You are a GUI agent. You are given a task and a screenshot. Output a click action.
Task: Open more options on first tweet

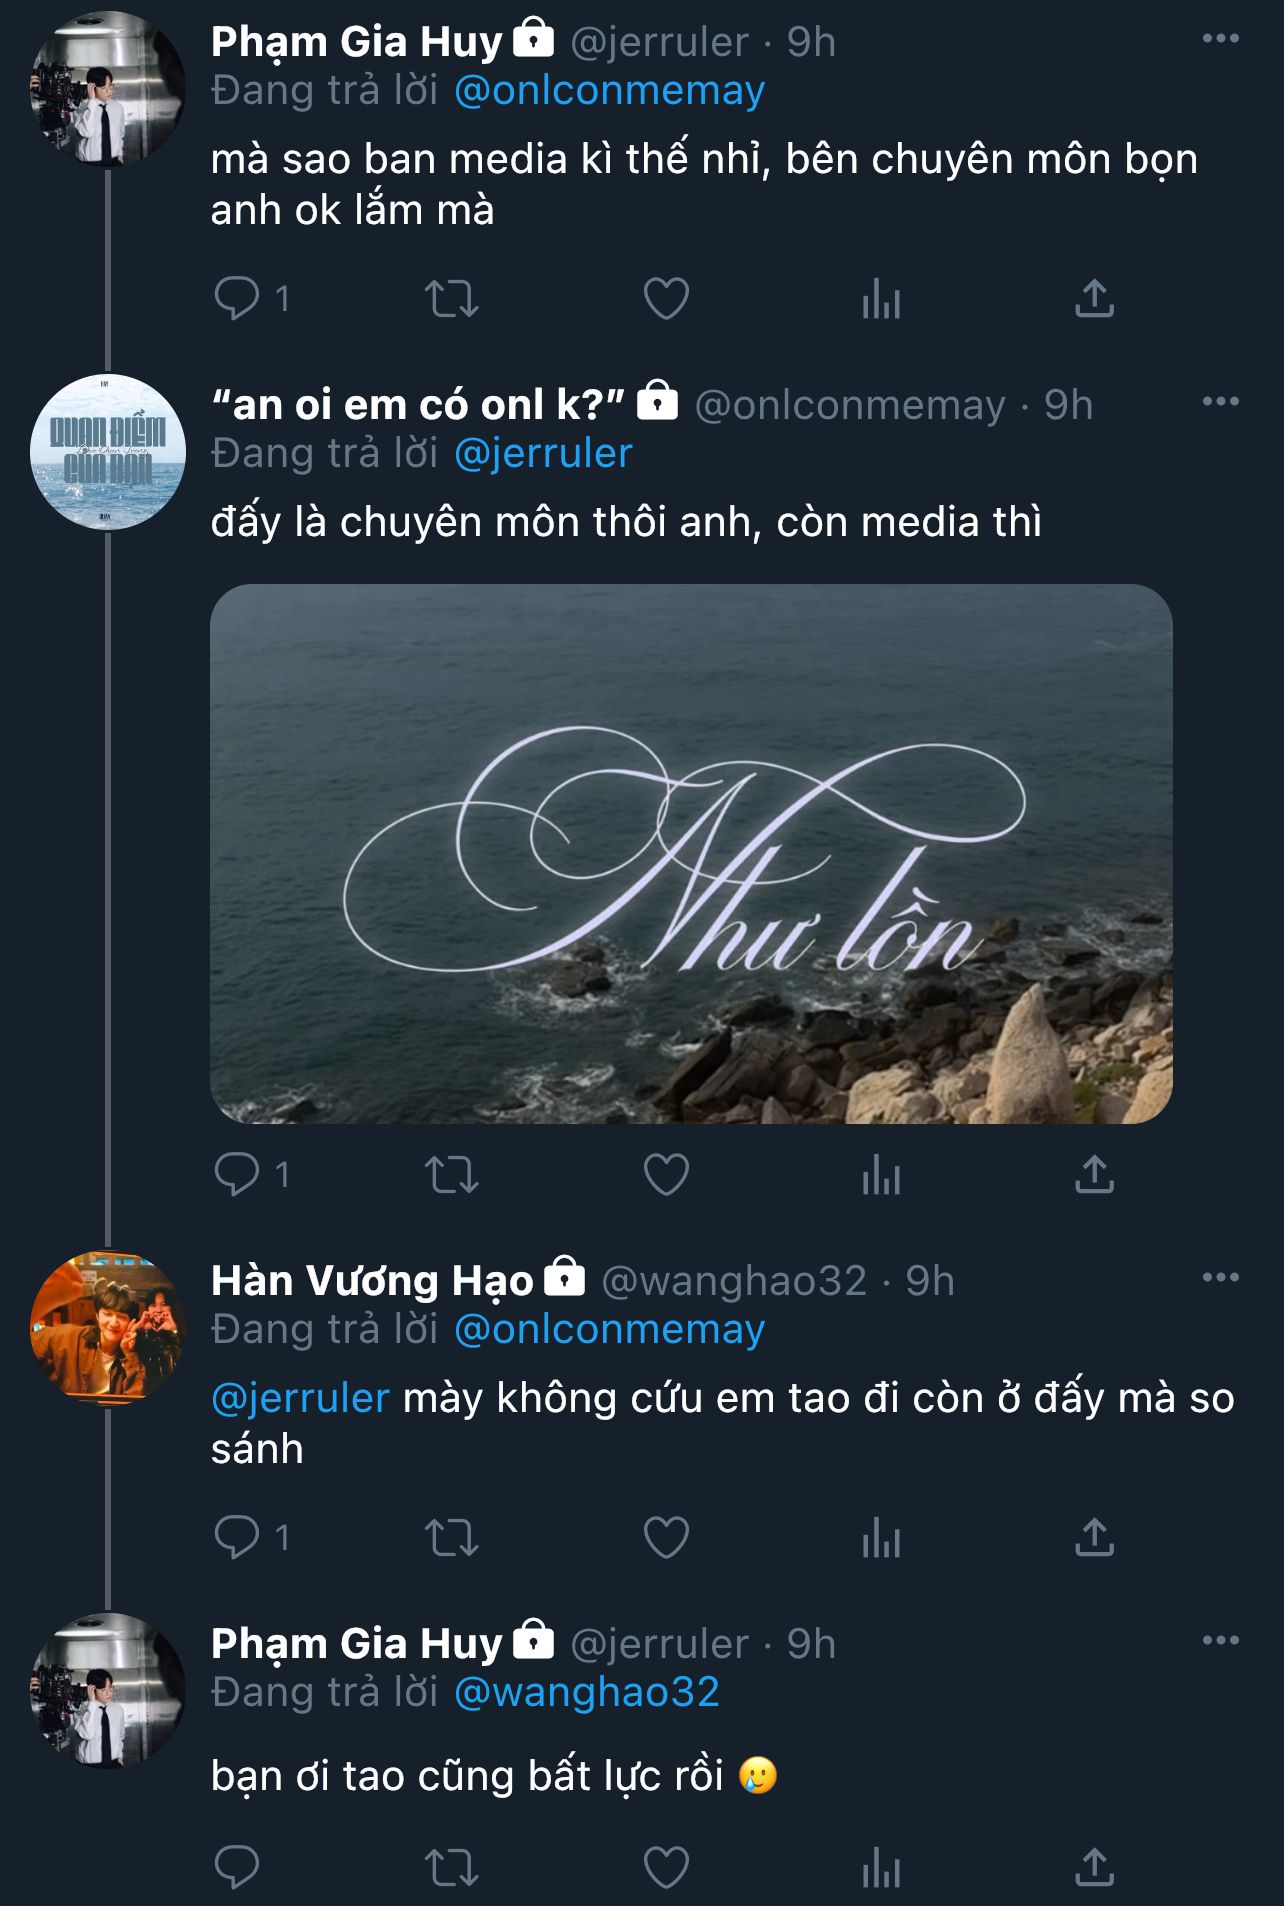click(1220, 39)
